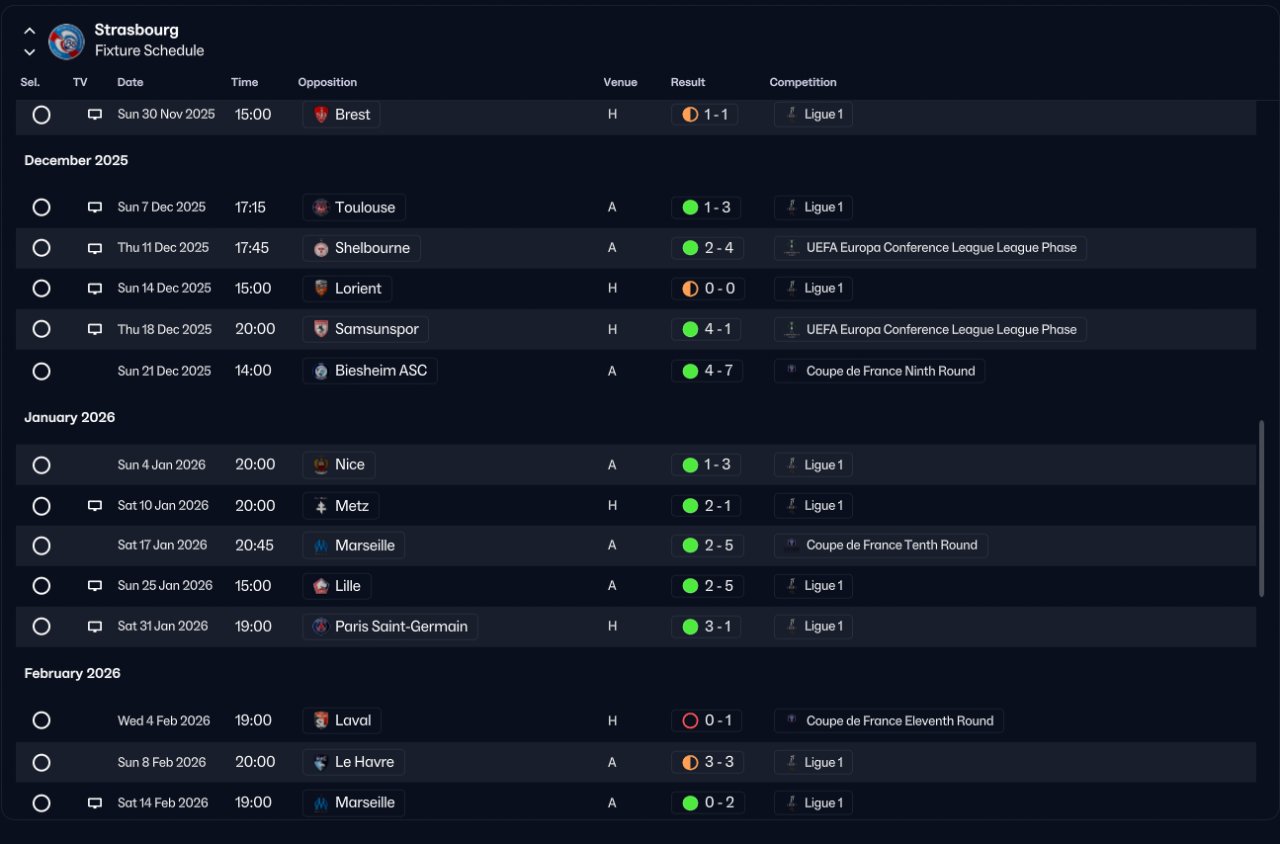Open the 3 - 1 result against Paris Saint-Germain
This screenshot has height=844, width=1280.
coord(706,627)
